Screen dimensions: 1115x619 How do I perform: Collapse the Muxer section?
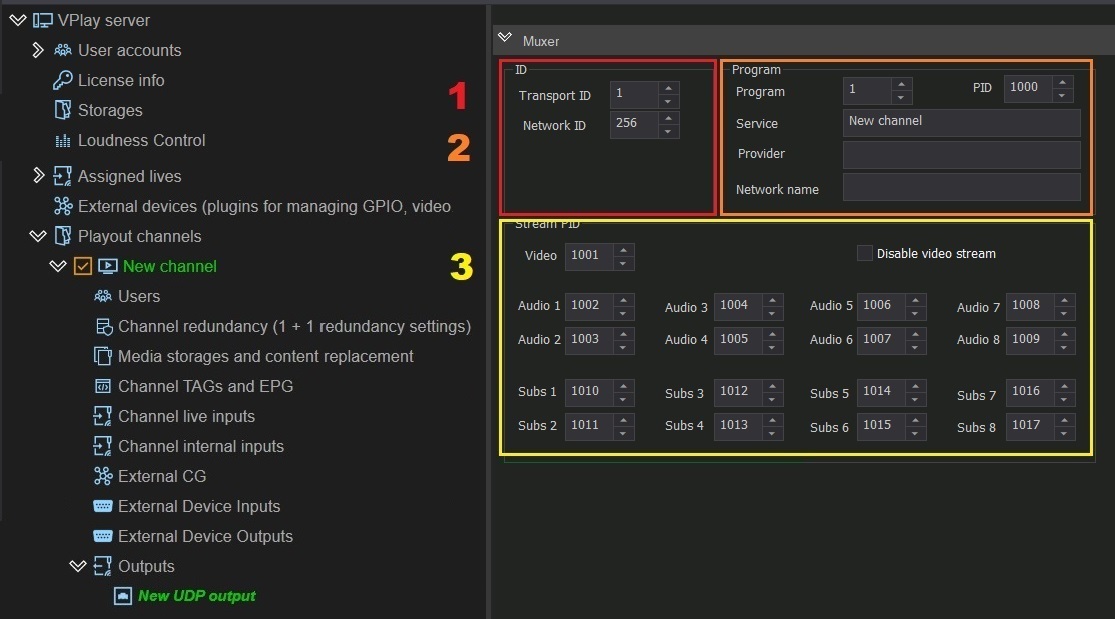pos(506,38)
